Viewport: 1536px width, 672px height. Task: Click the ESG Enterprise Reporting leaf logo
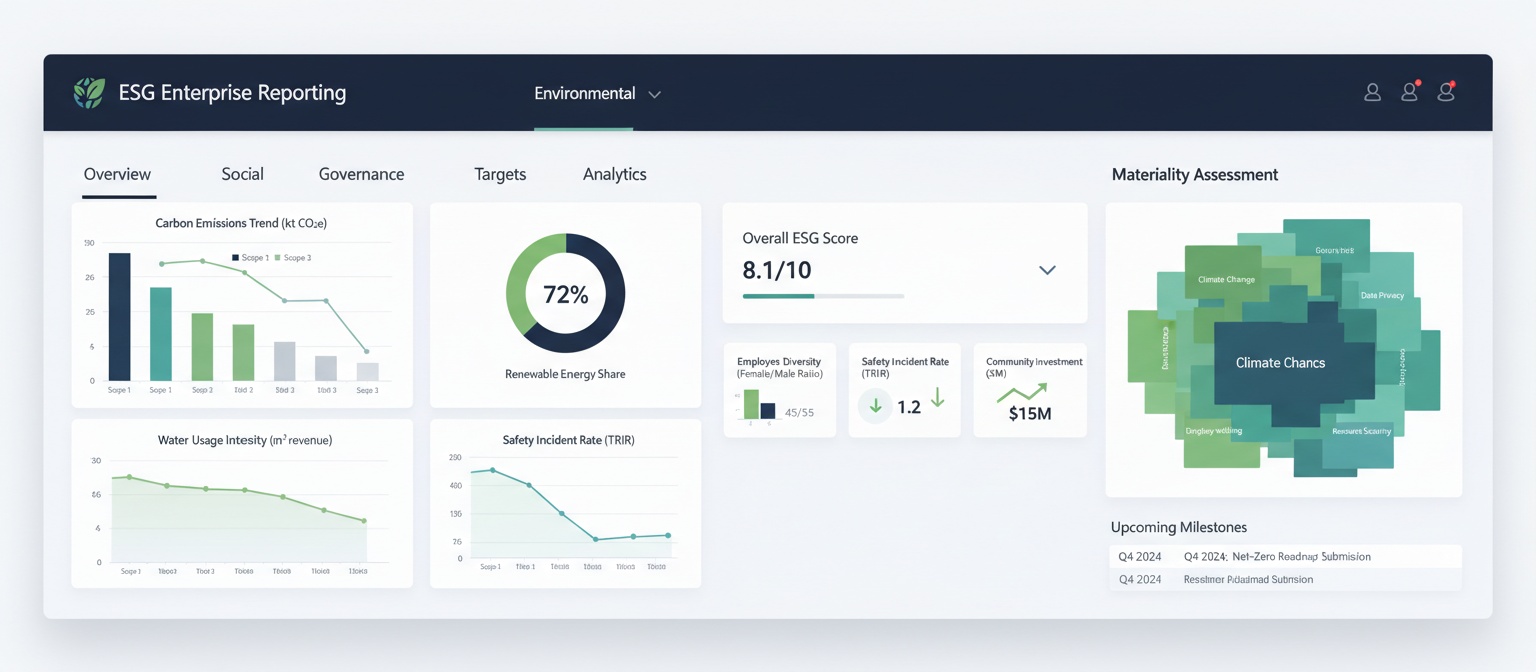click(x=89, y=92)
